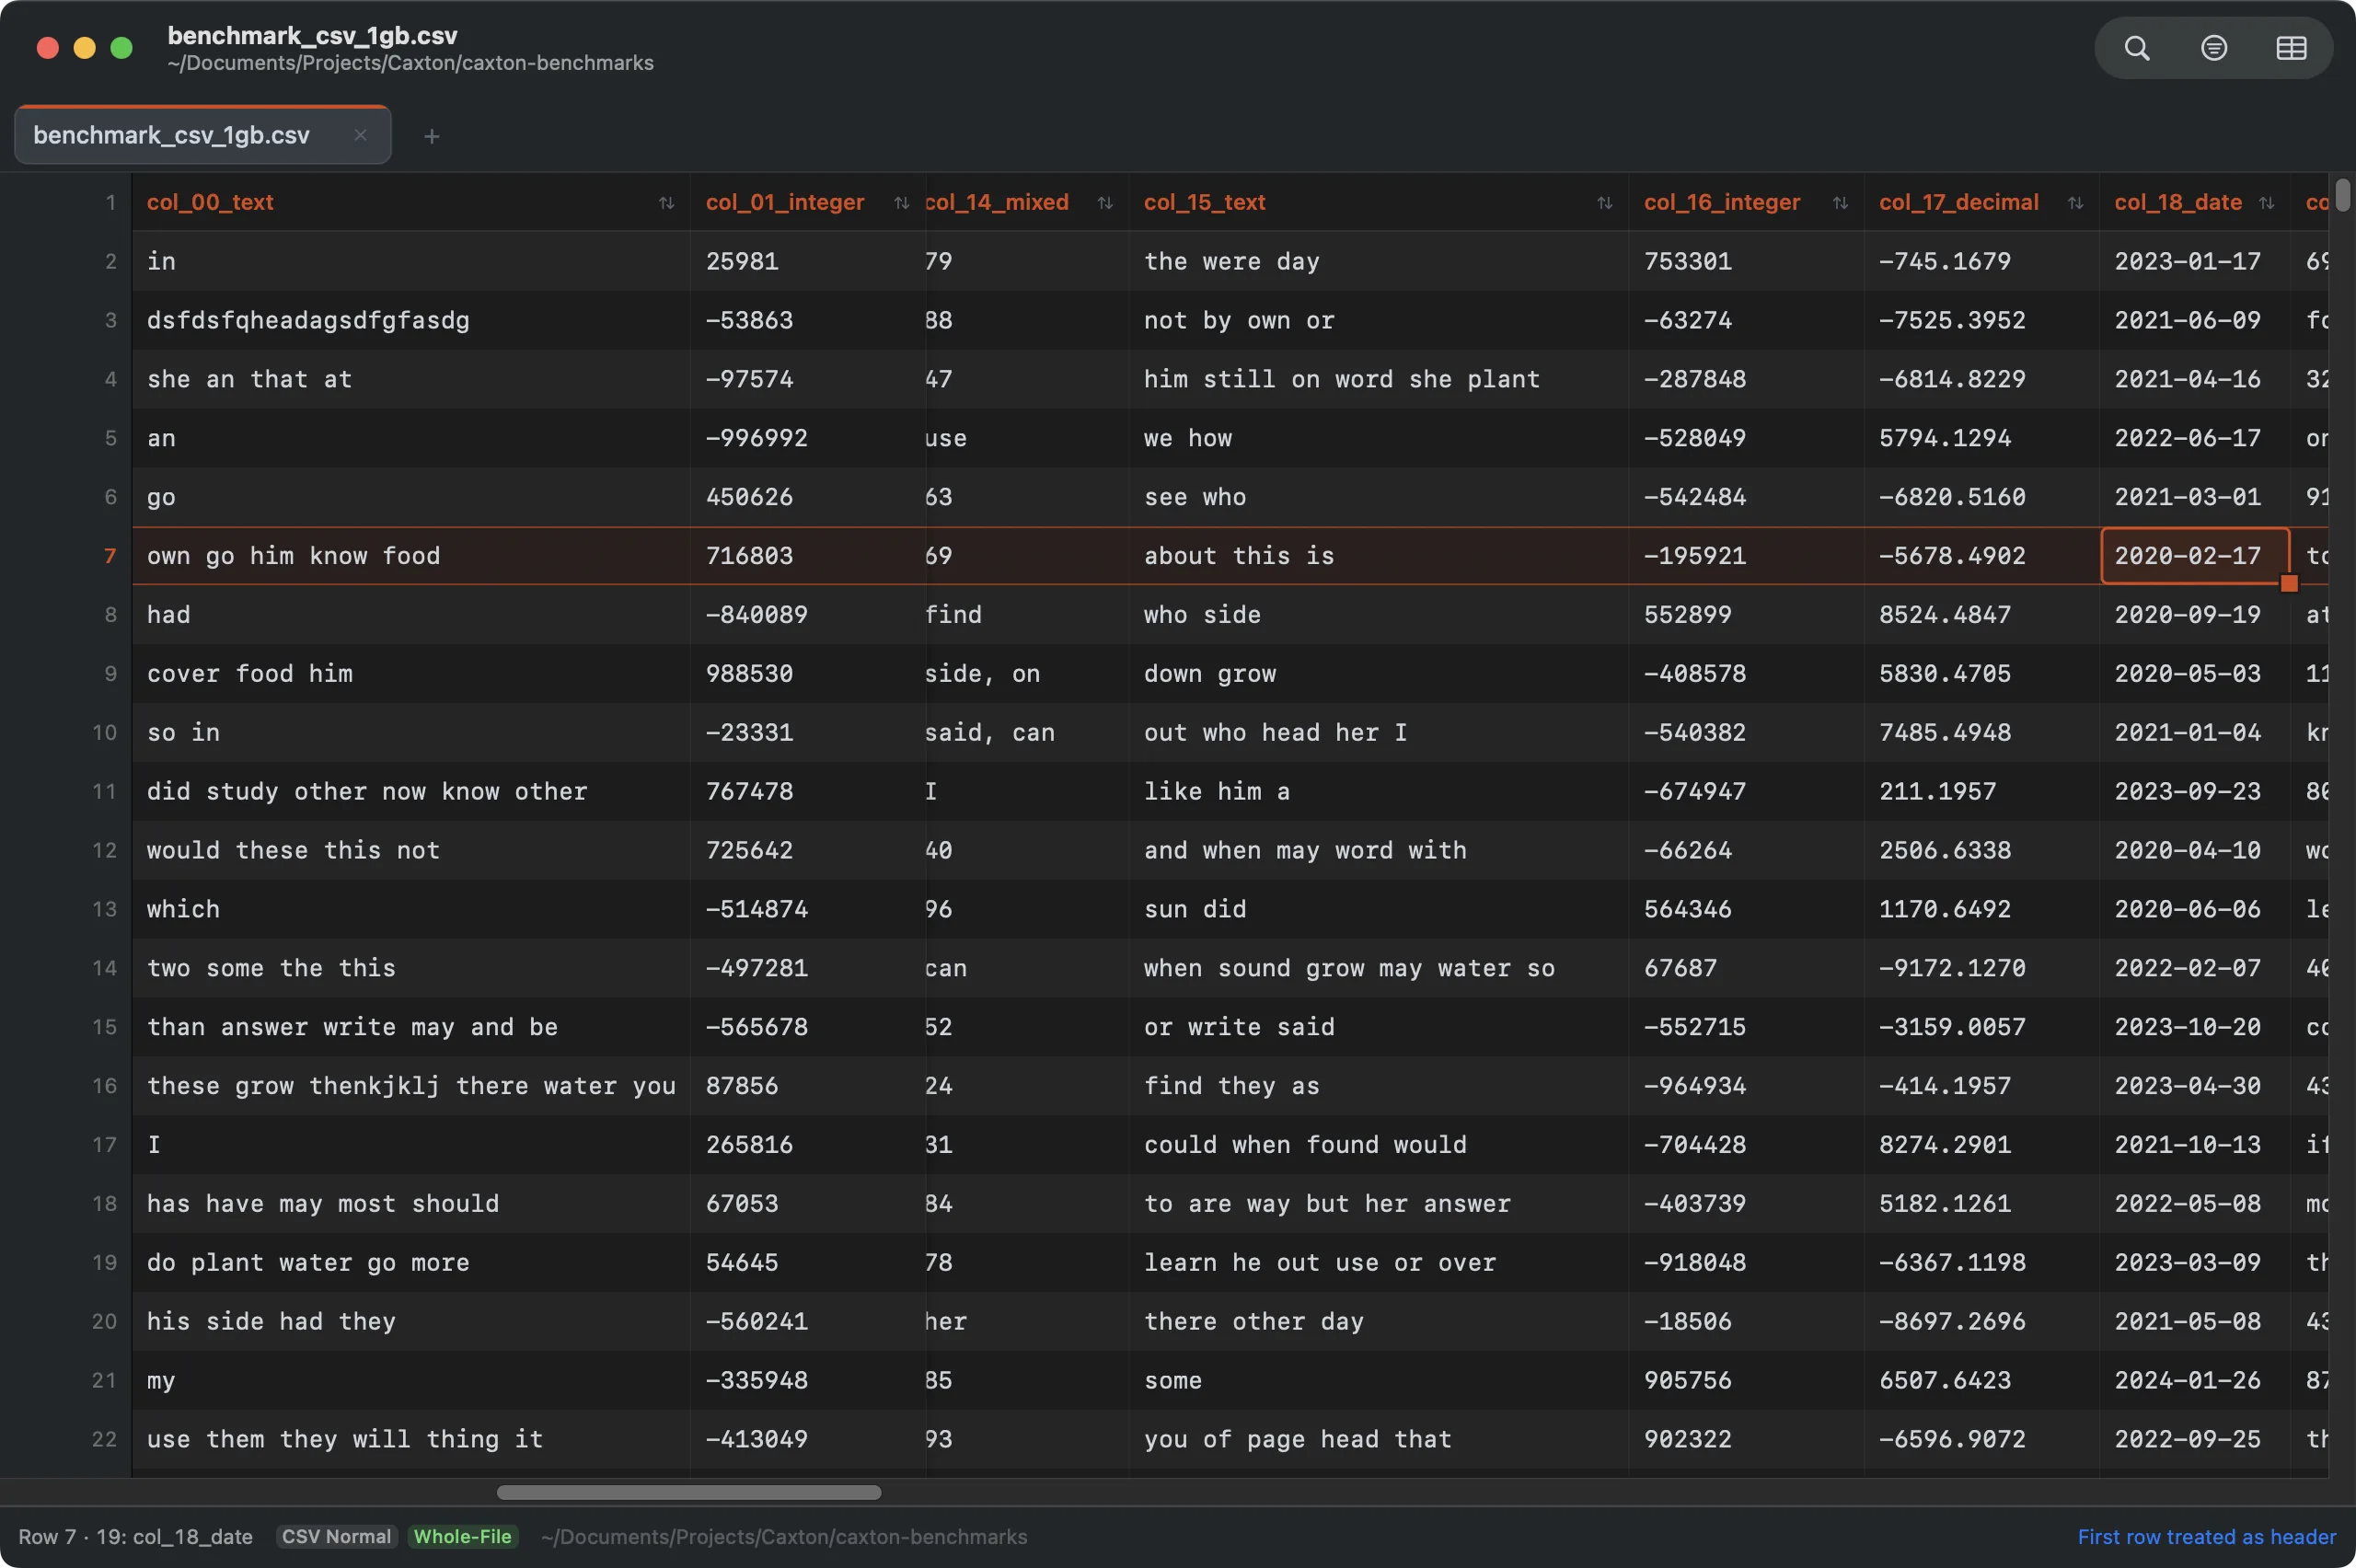Viewport: 2356px width, 1568px height.
Task: Select cell 'use them they will thing it'
Action: coord(411,1439)
